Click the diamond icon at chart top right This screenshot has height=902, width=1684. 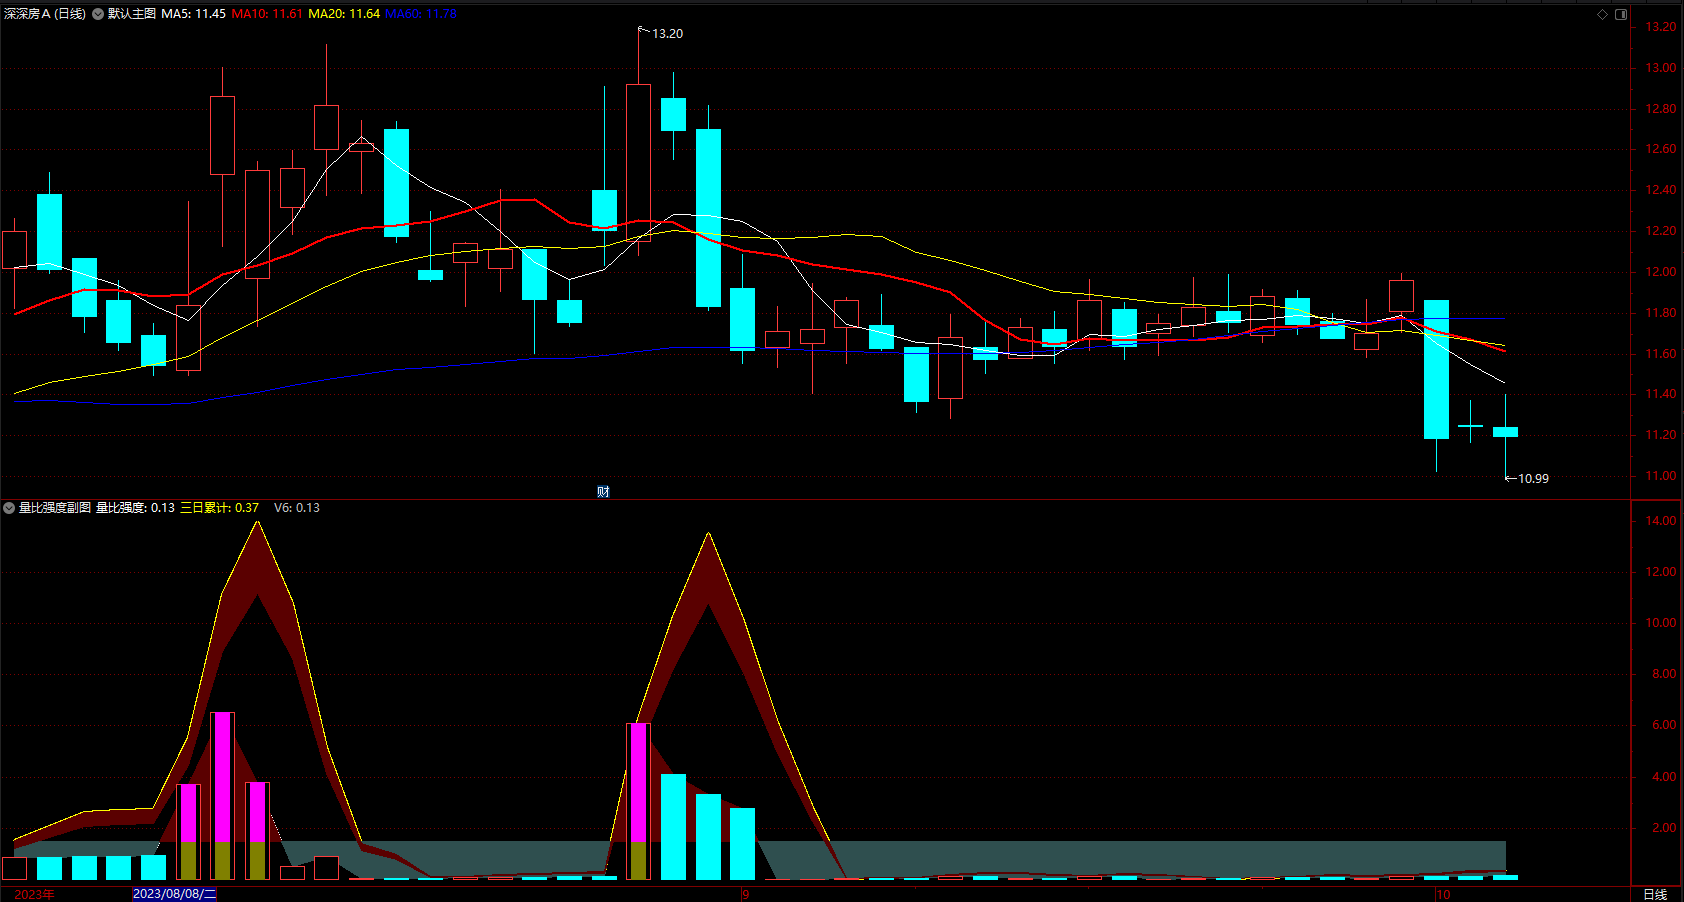(1602, 14)
